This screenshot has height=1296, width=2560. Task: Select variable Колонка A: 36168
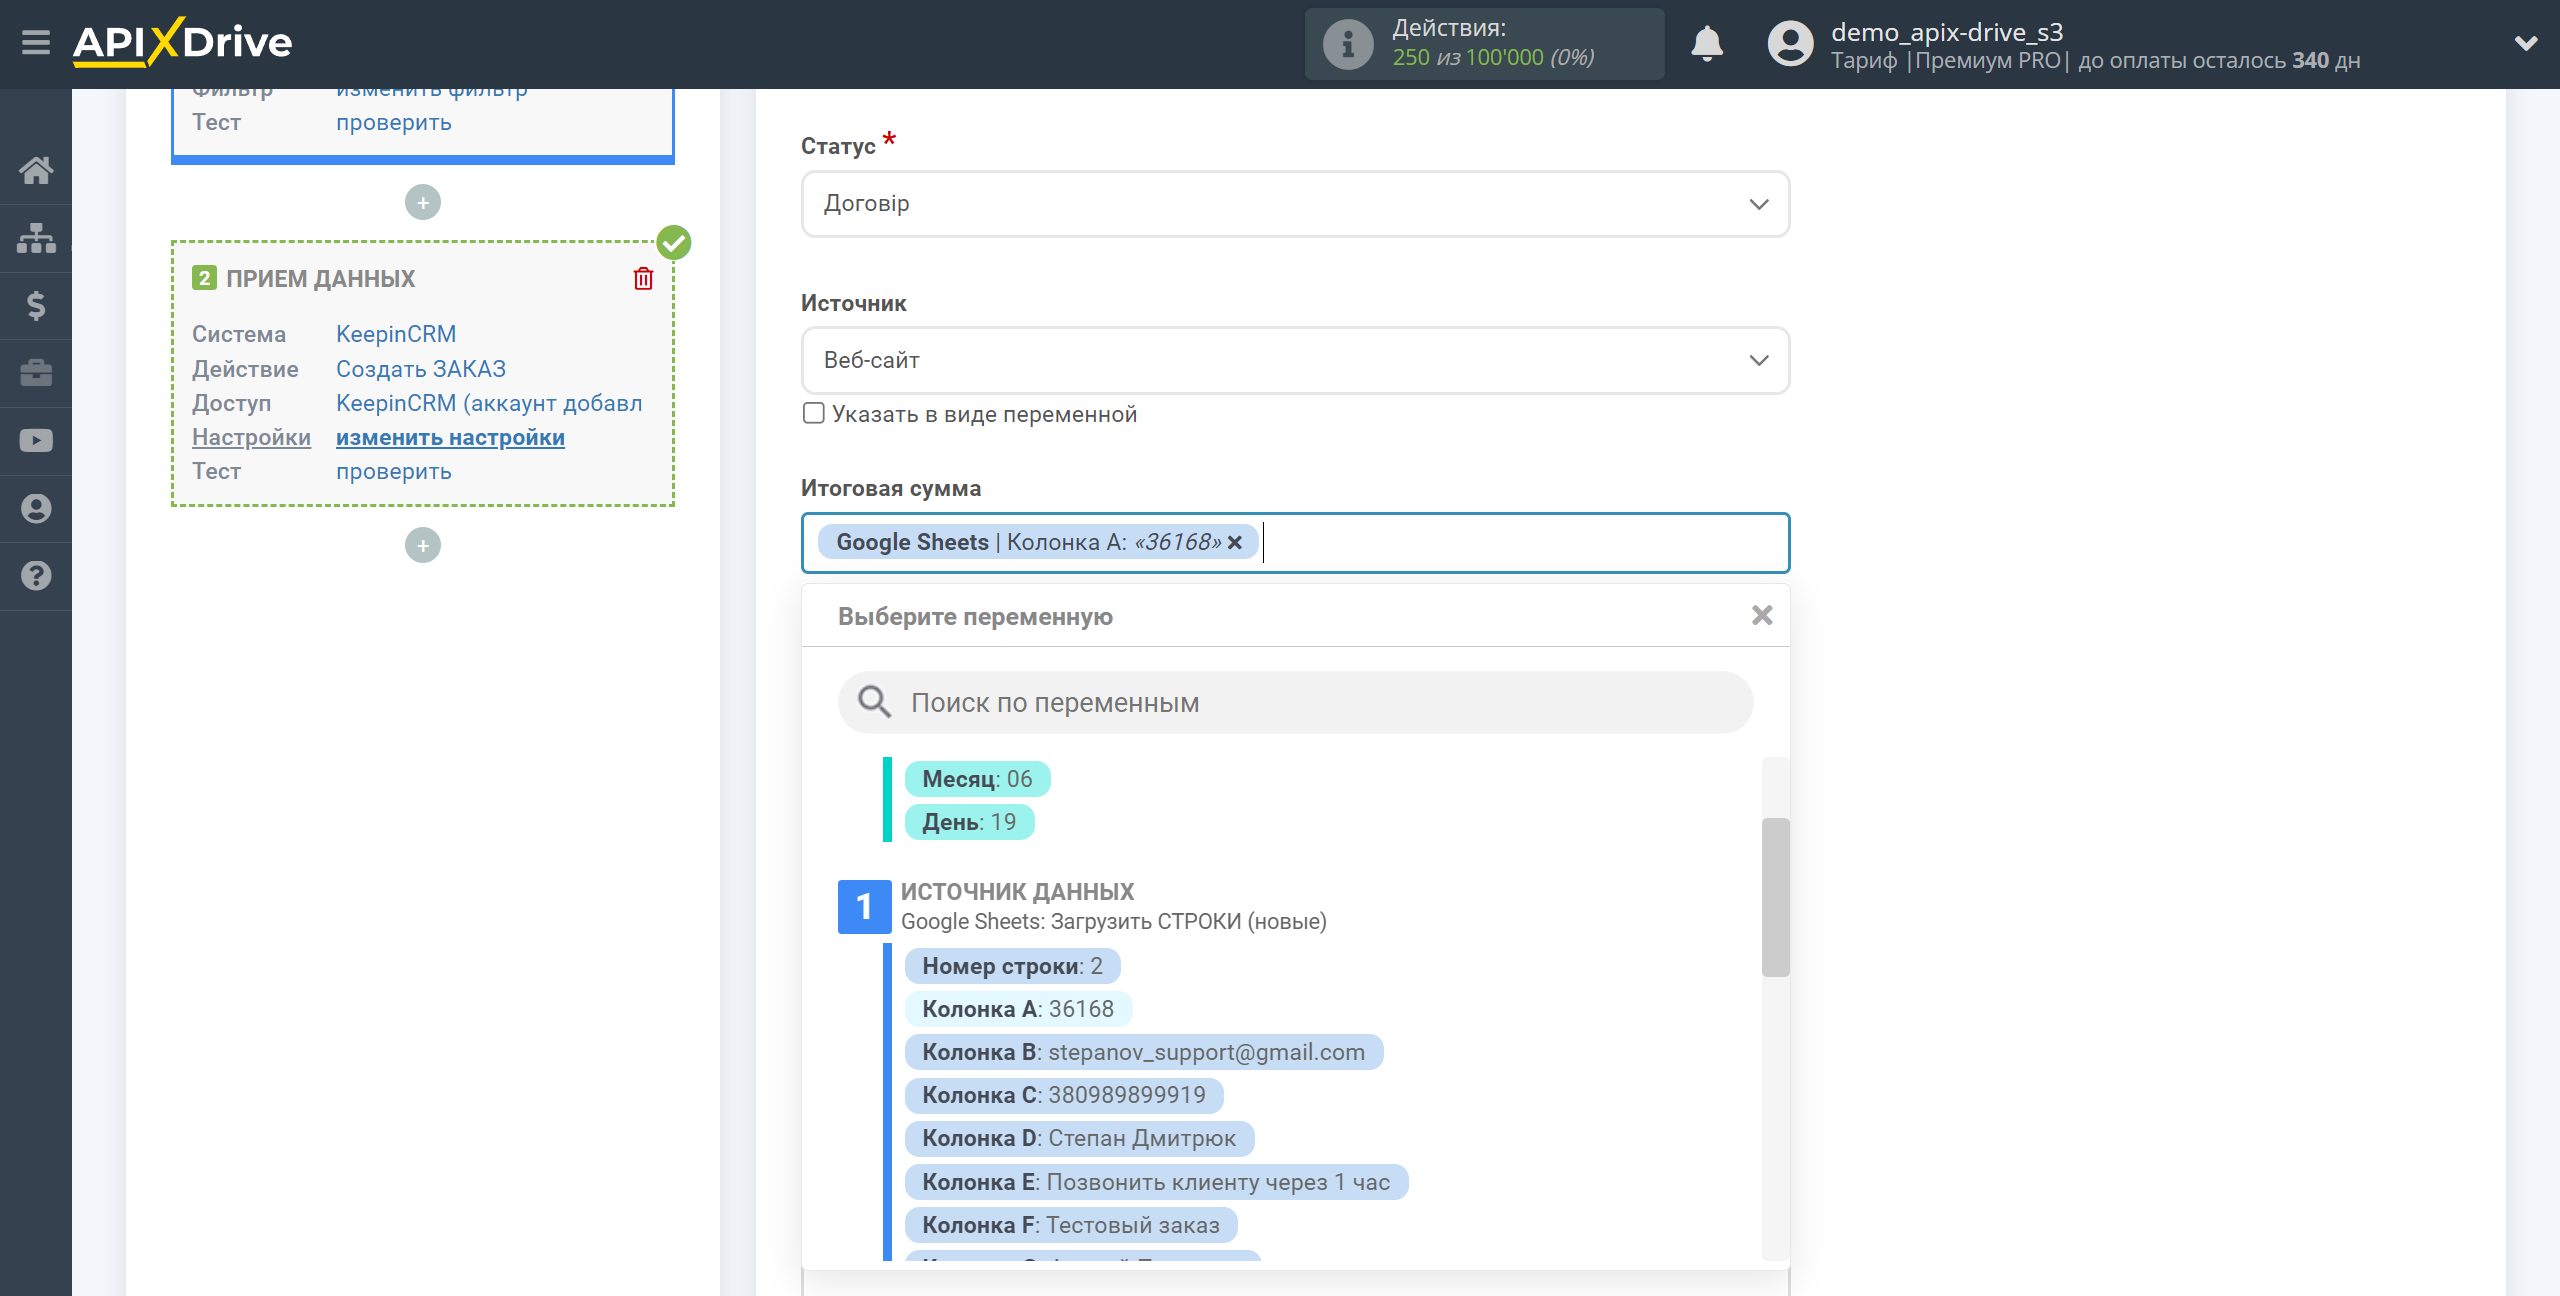[1018, 1009]
